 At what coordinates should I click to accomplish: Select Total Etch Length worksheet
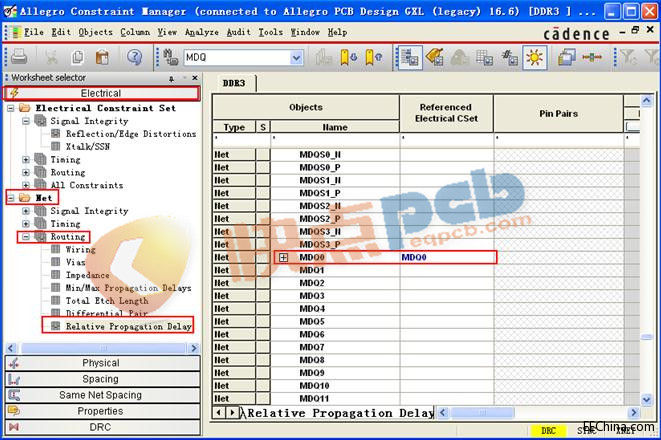[107, 301]
